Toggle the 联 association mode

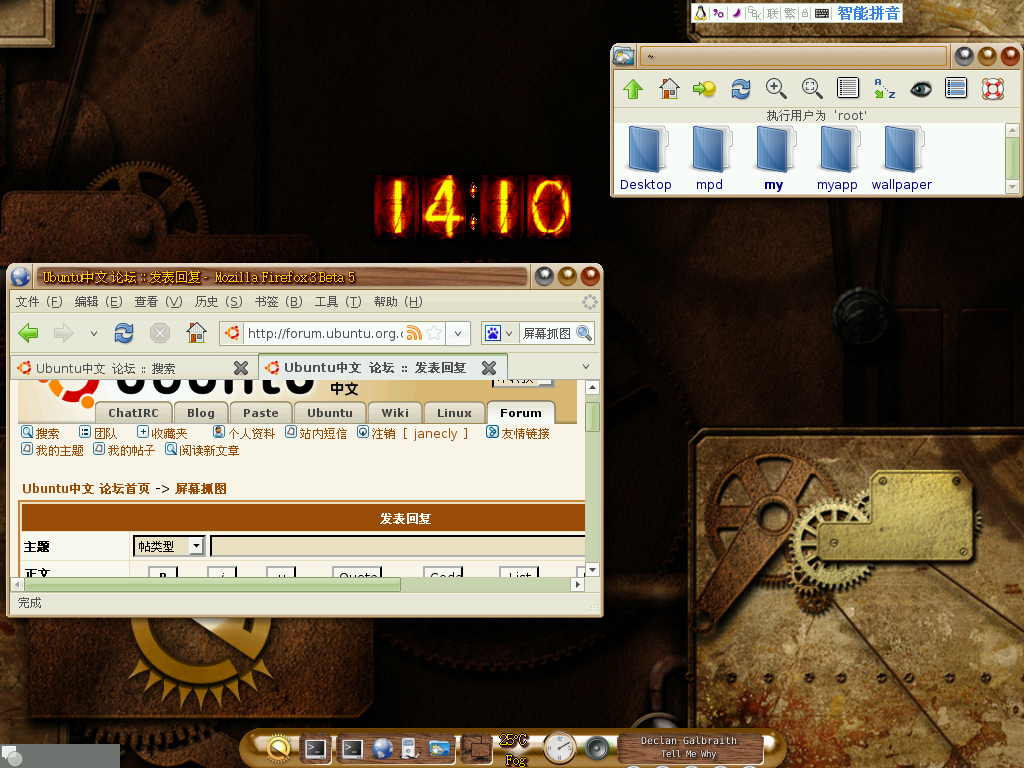tap(773, 12)
